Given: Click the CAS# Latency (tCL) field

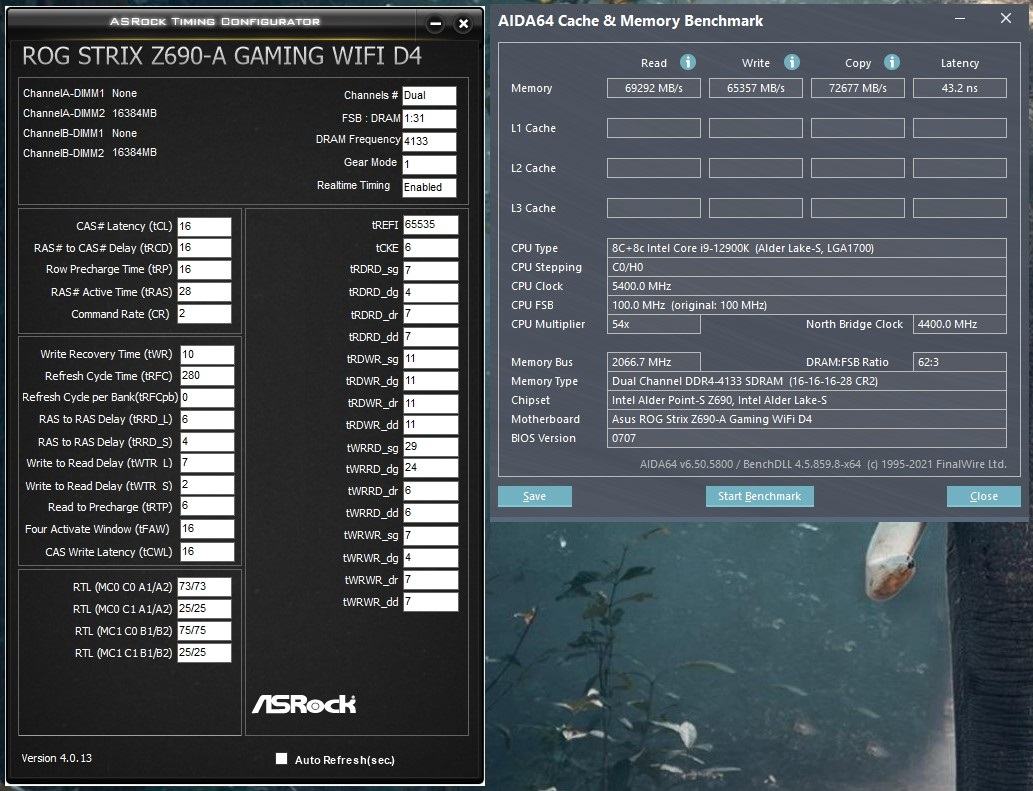Looking at the screenshot, I should (204, 227).
